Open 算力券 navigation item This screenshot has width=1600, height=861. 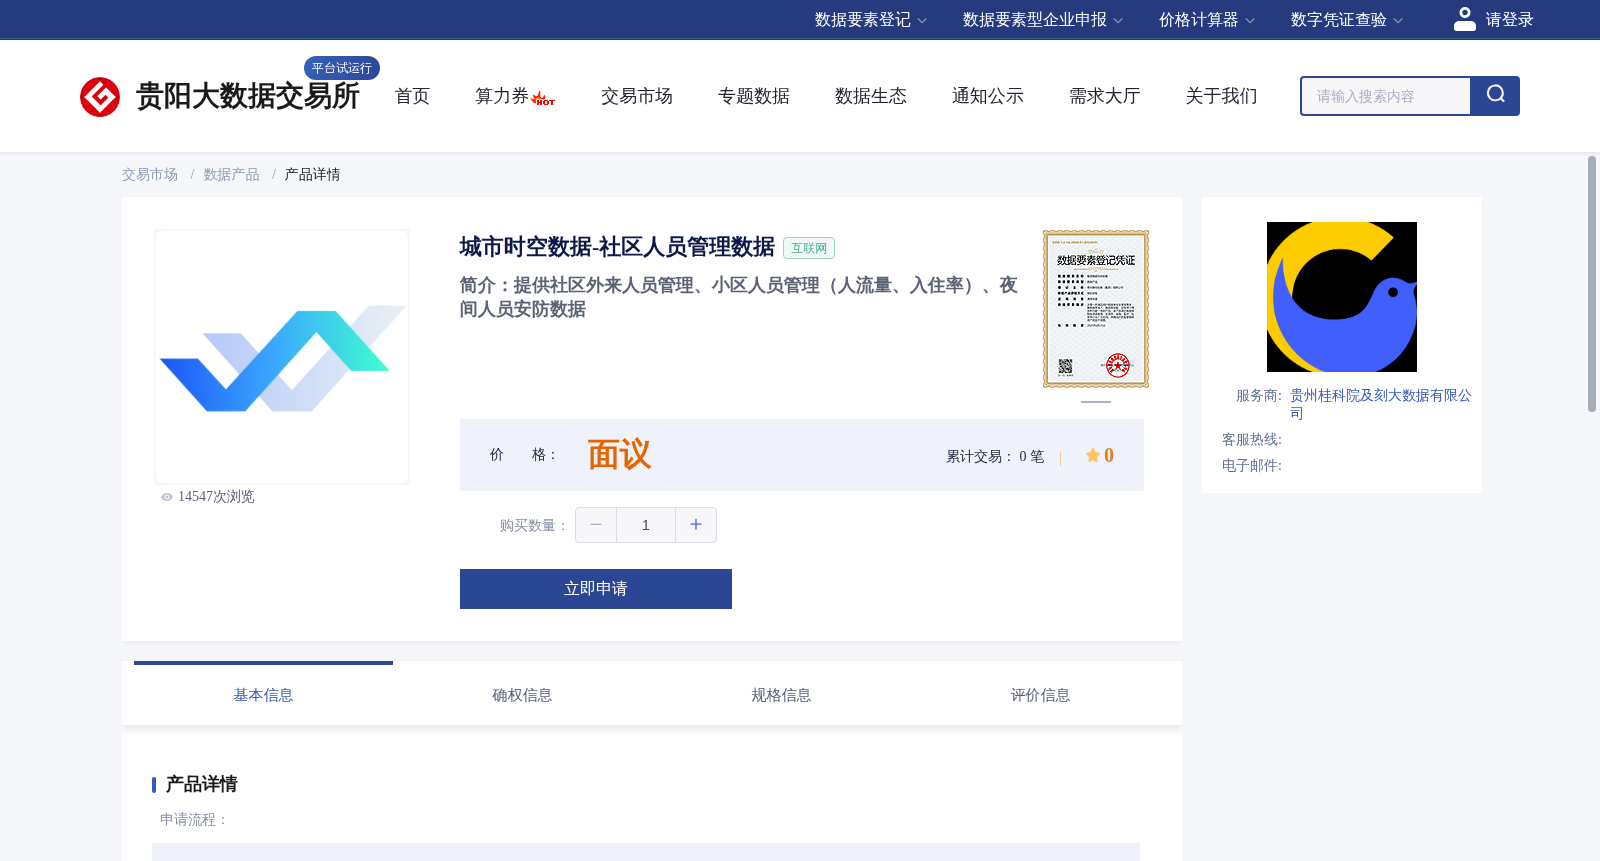(x=502, y=96)
